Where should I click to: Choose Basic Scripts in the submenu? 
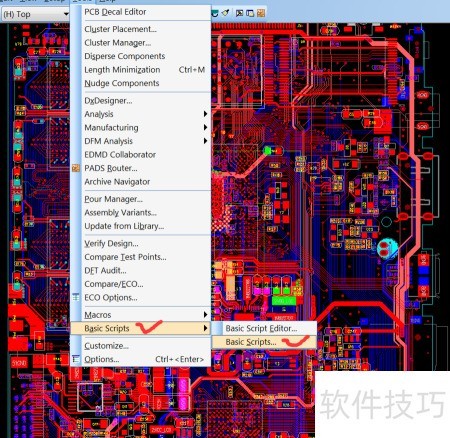(x=251, y=342)
